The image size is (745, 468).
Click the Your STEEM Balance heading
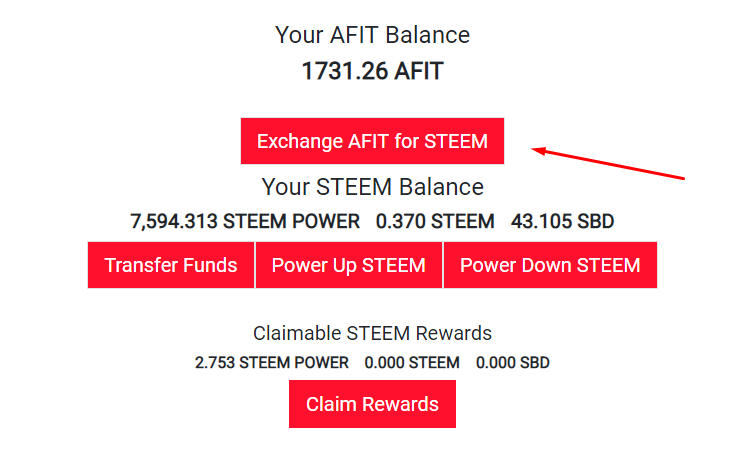click(372, 187)
